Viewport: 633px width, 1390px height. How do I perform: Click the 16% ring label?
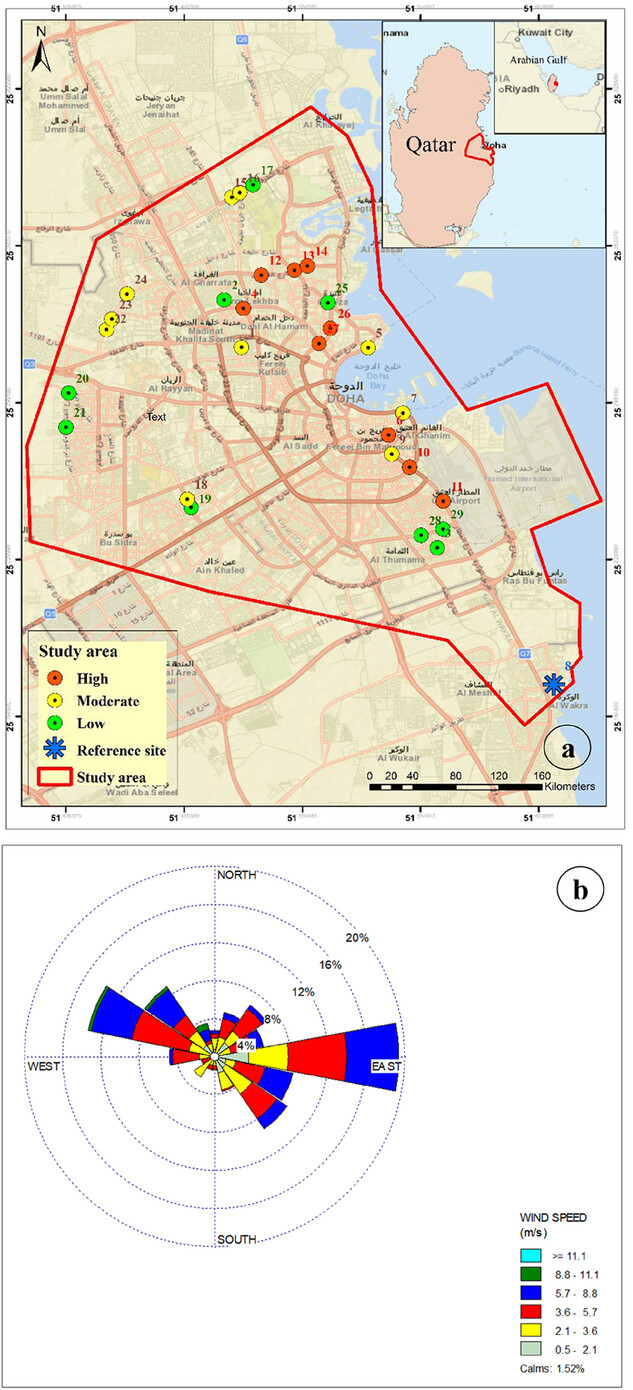[x=331, y=965]
